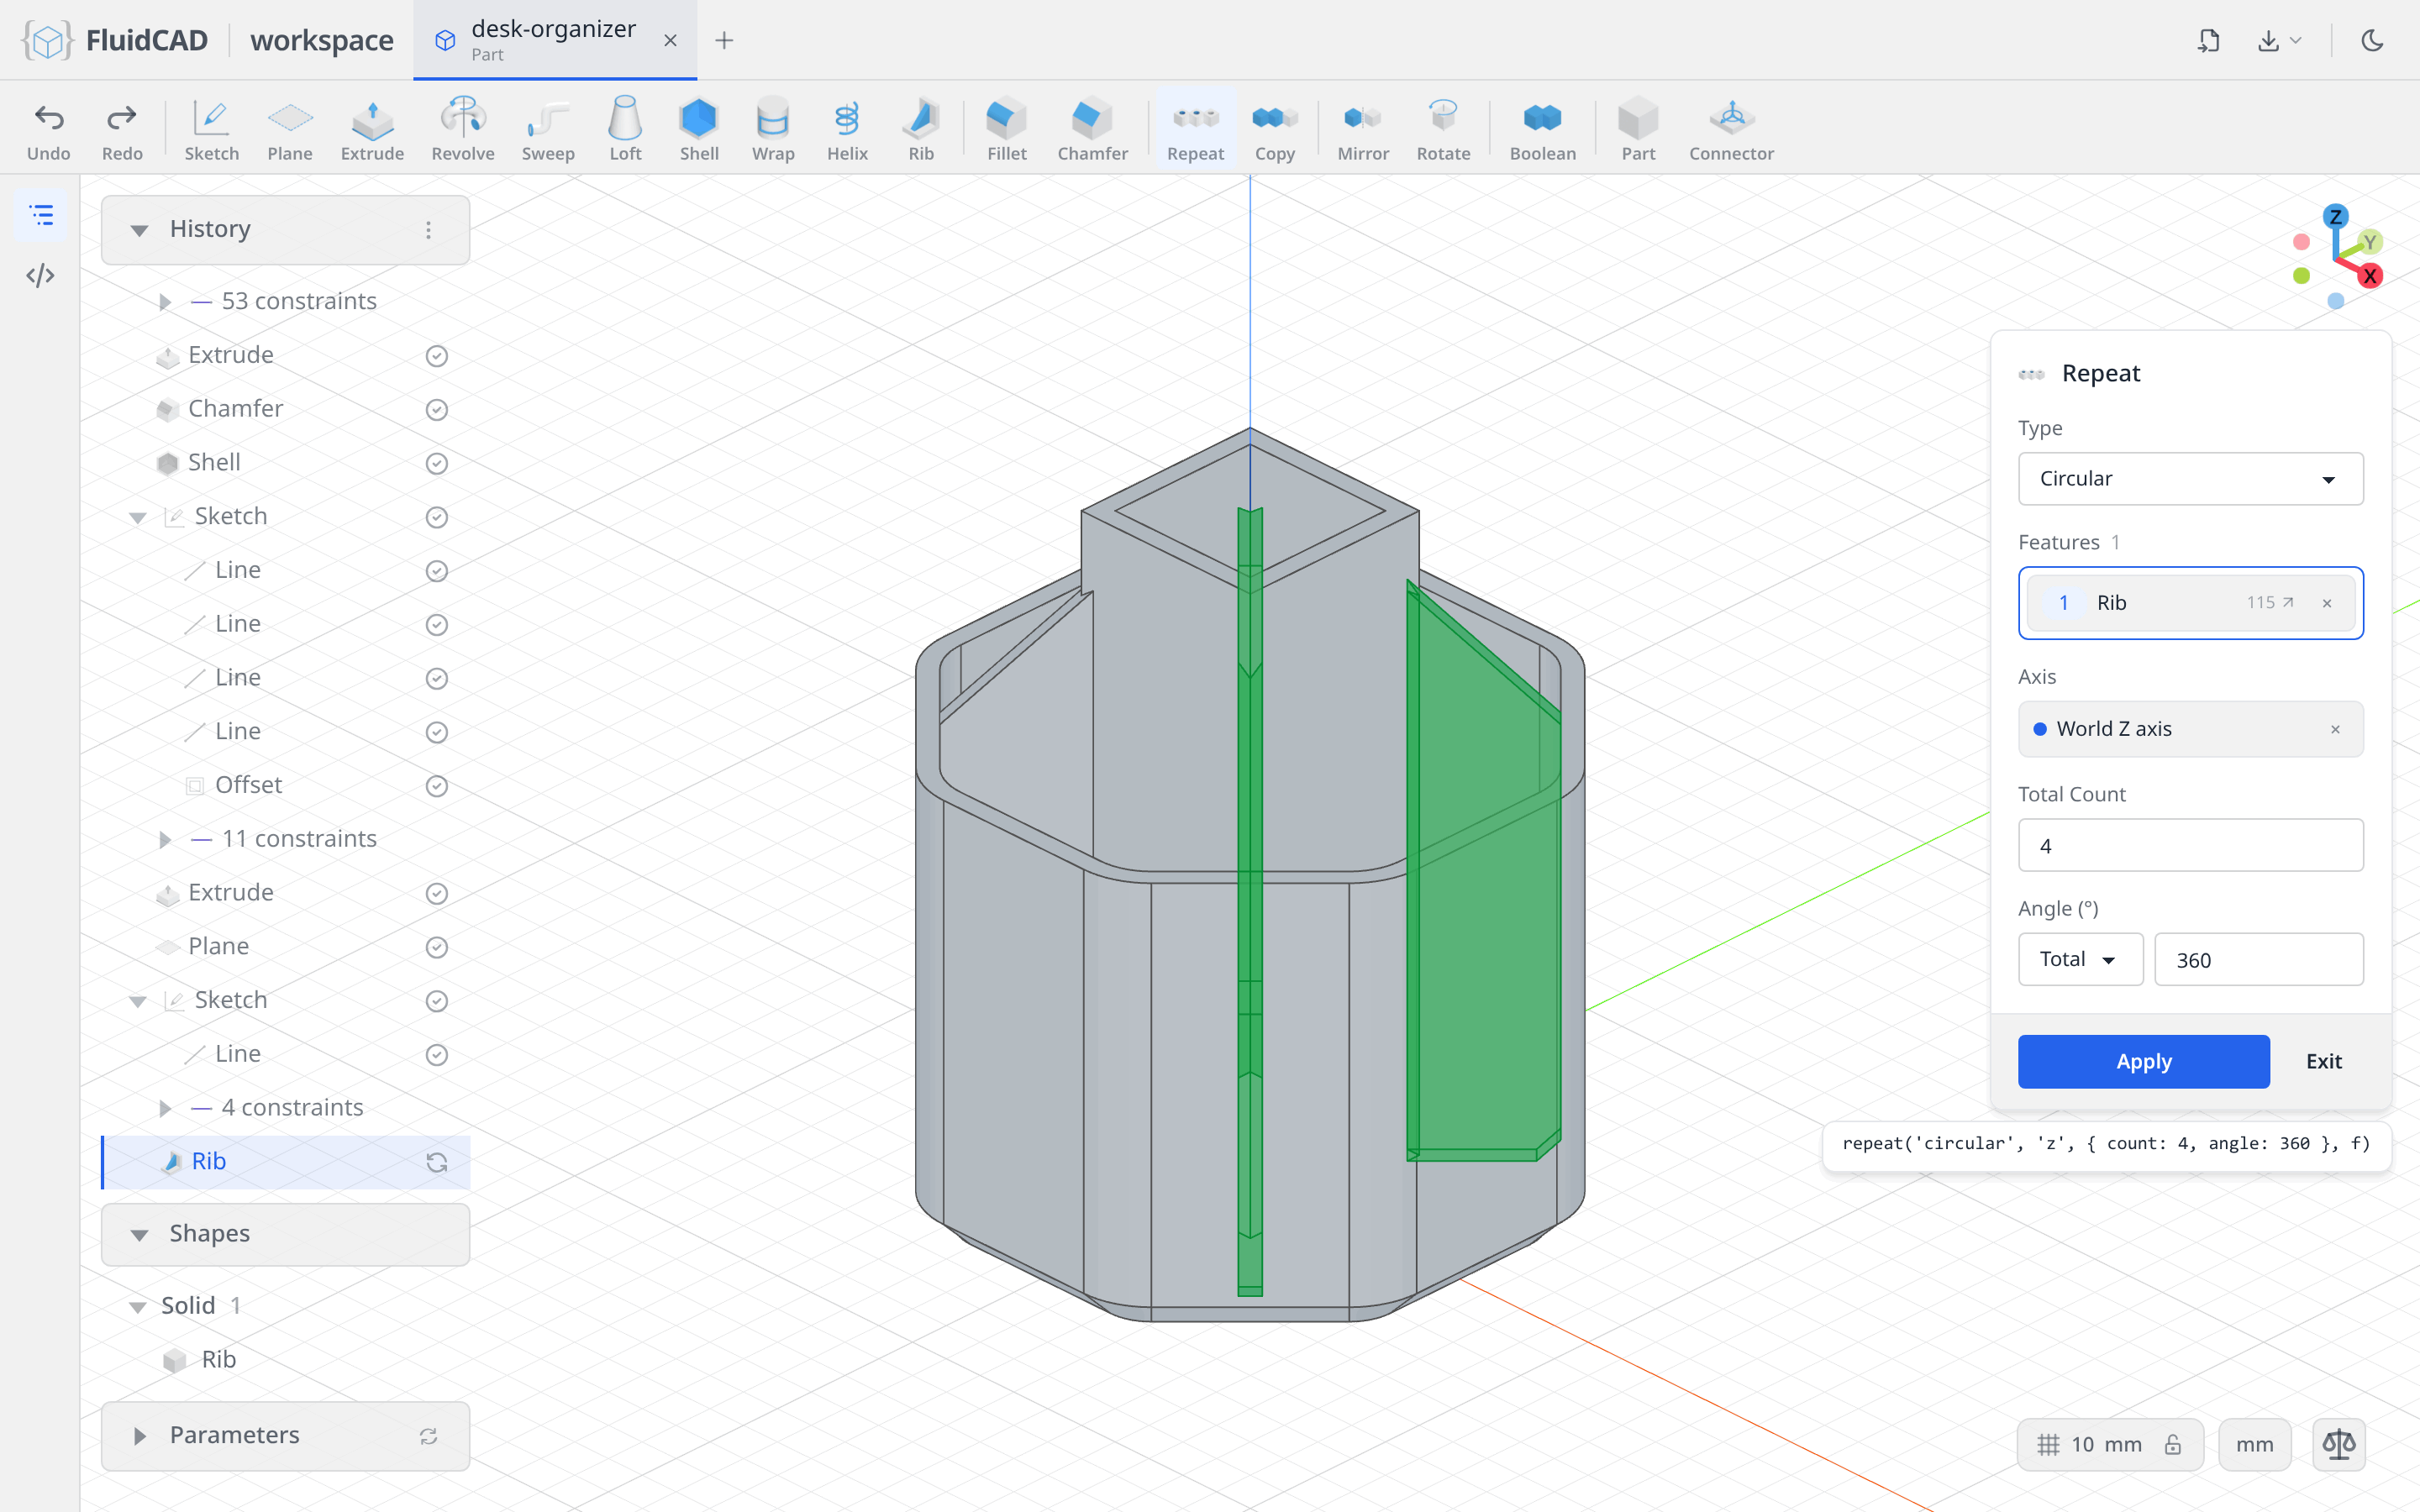Remove the World Z axis selection
2420x1512 pixels.
coord(2335,729)
